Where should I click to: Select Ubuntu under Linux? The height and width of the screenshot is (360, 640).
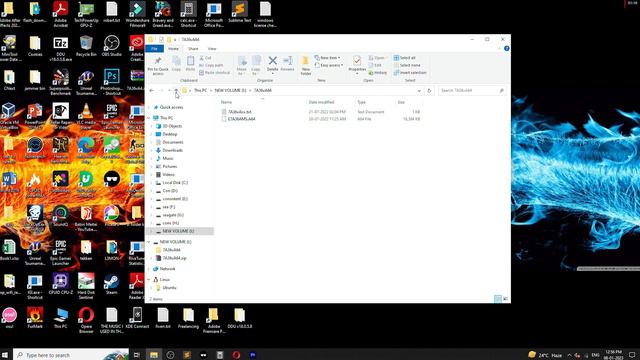(169, 288)
